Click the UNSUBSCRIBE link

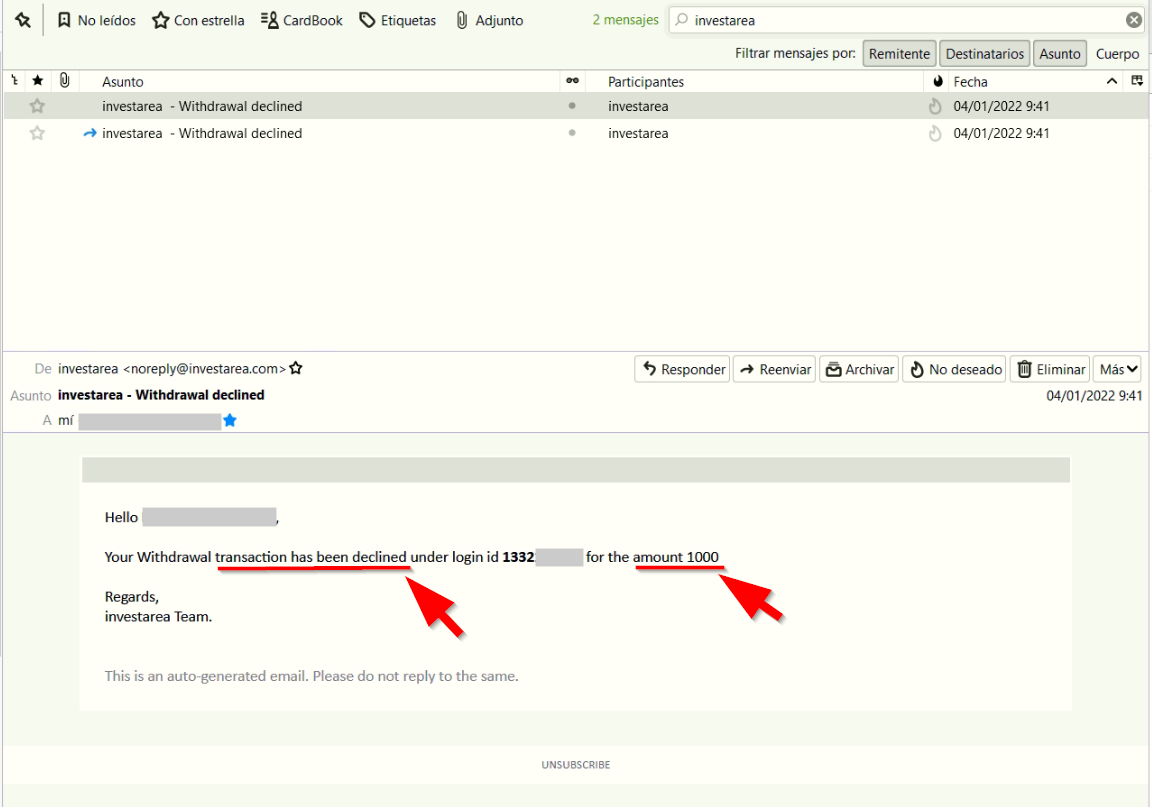click(576, 764)
